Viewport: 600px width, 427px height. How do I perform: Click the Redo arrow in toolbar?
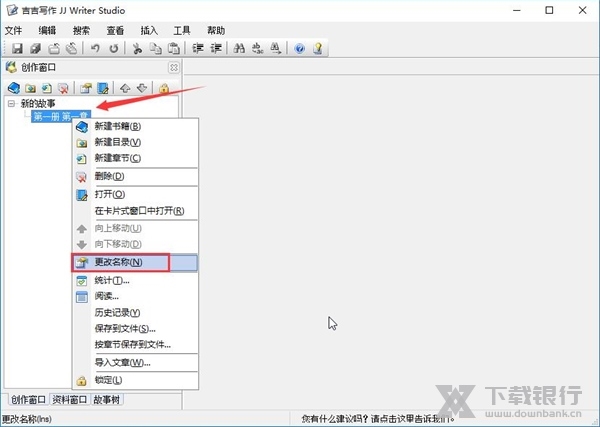click(114, 48)
